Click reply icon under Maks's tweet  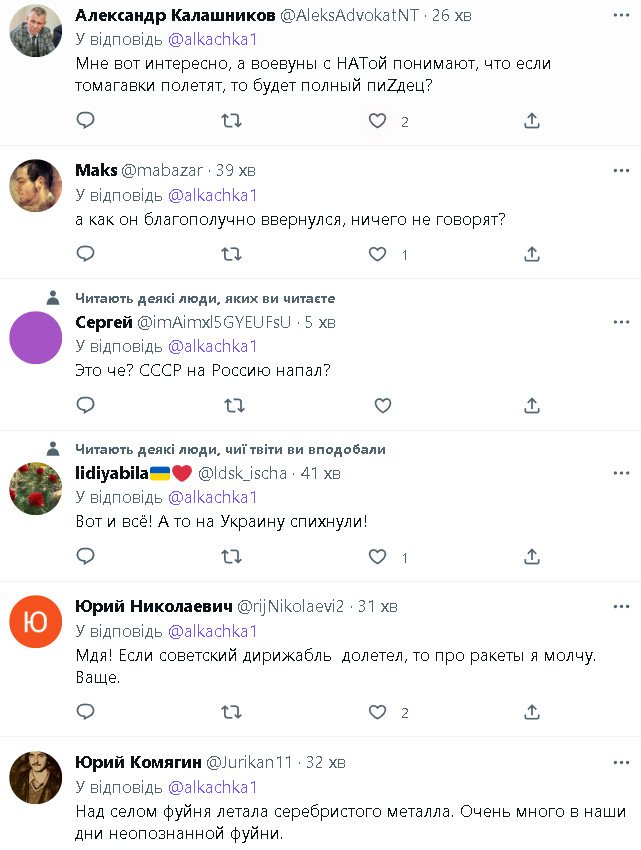click(86, 255)
